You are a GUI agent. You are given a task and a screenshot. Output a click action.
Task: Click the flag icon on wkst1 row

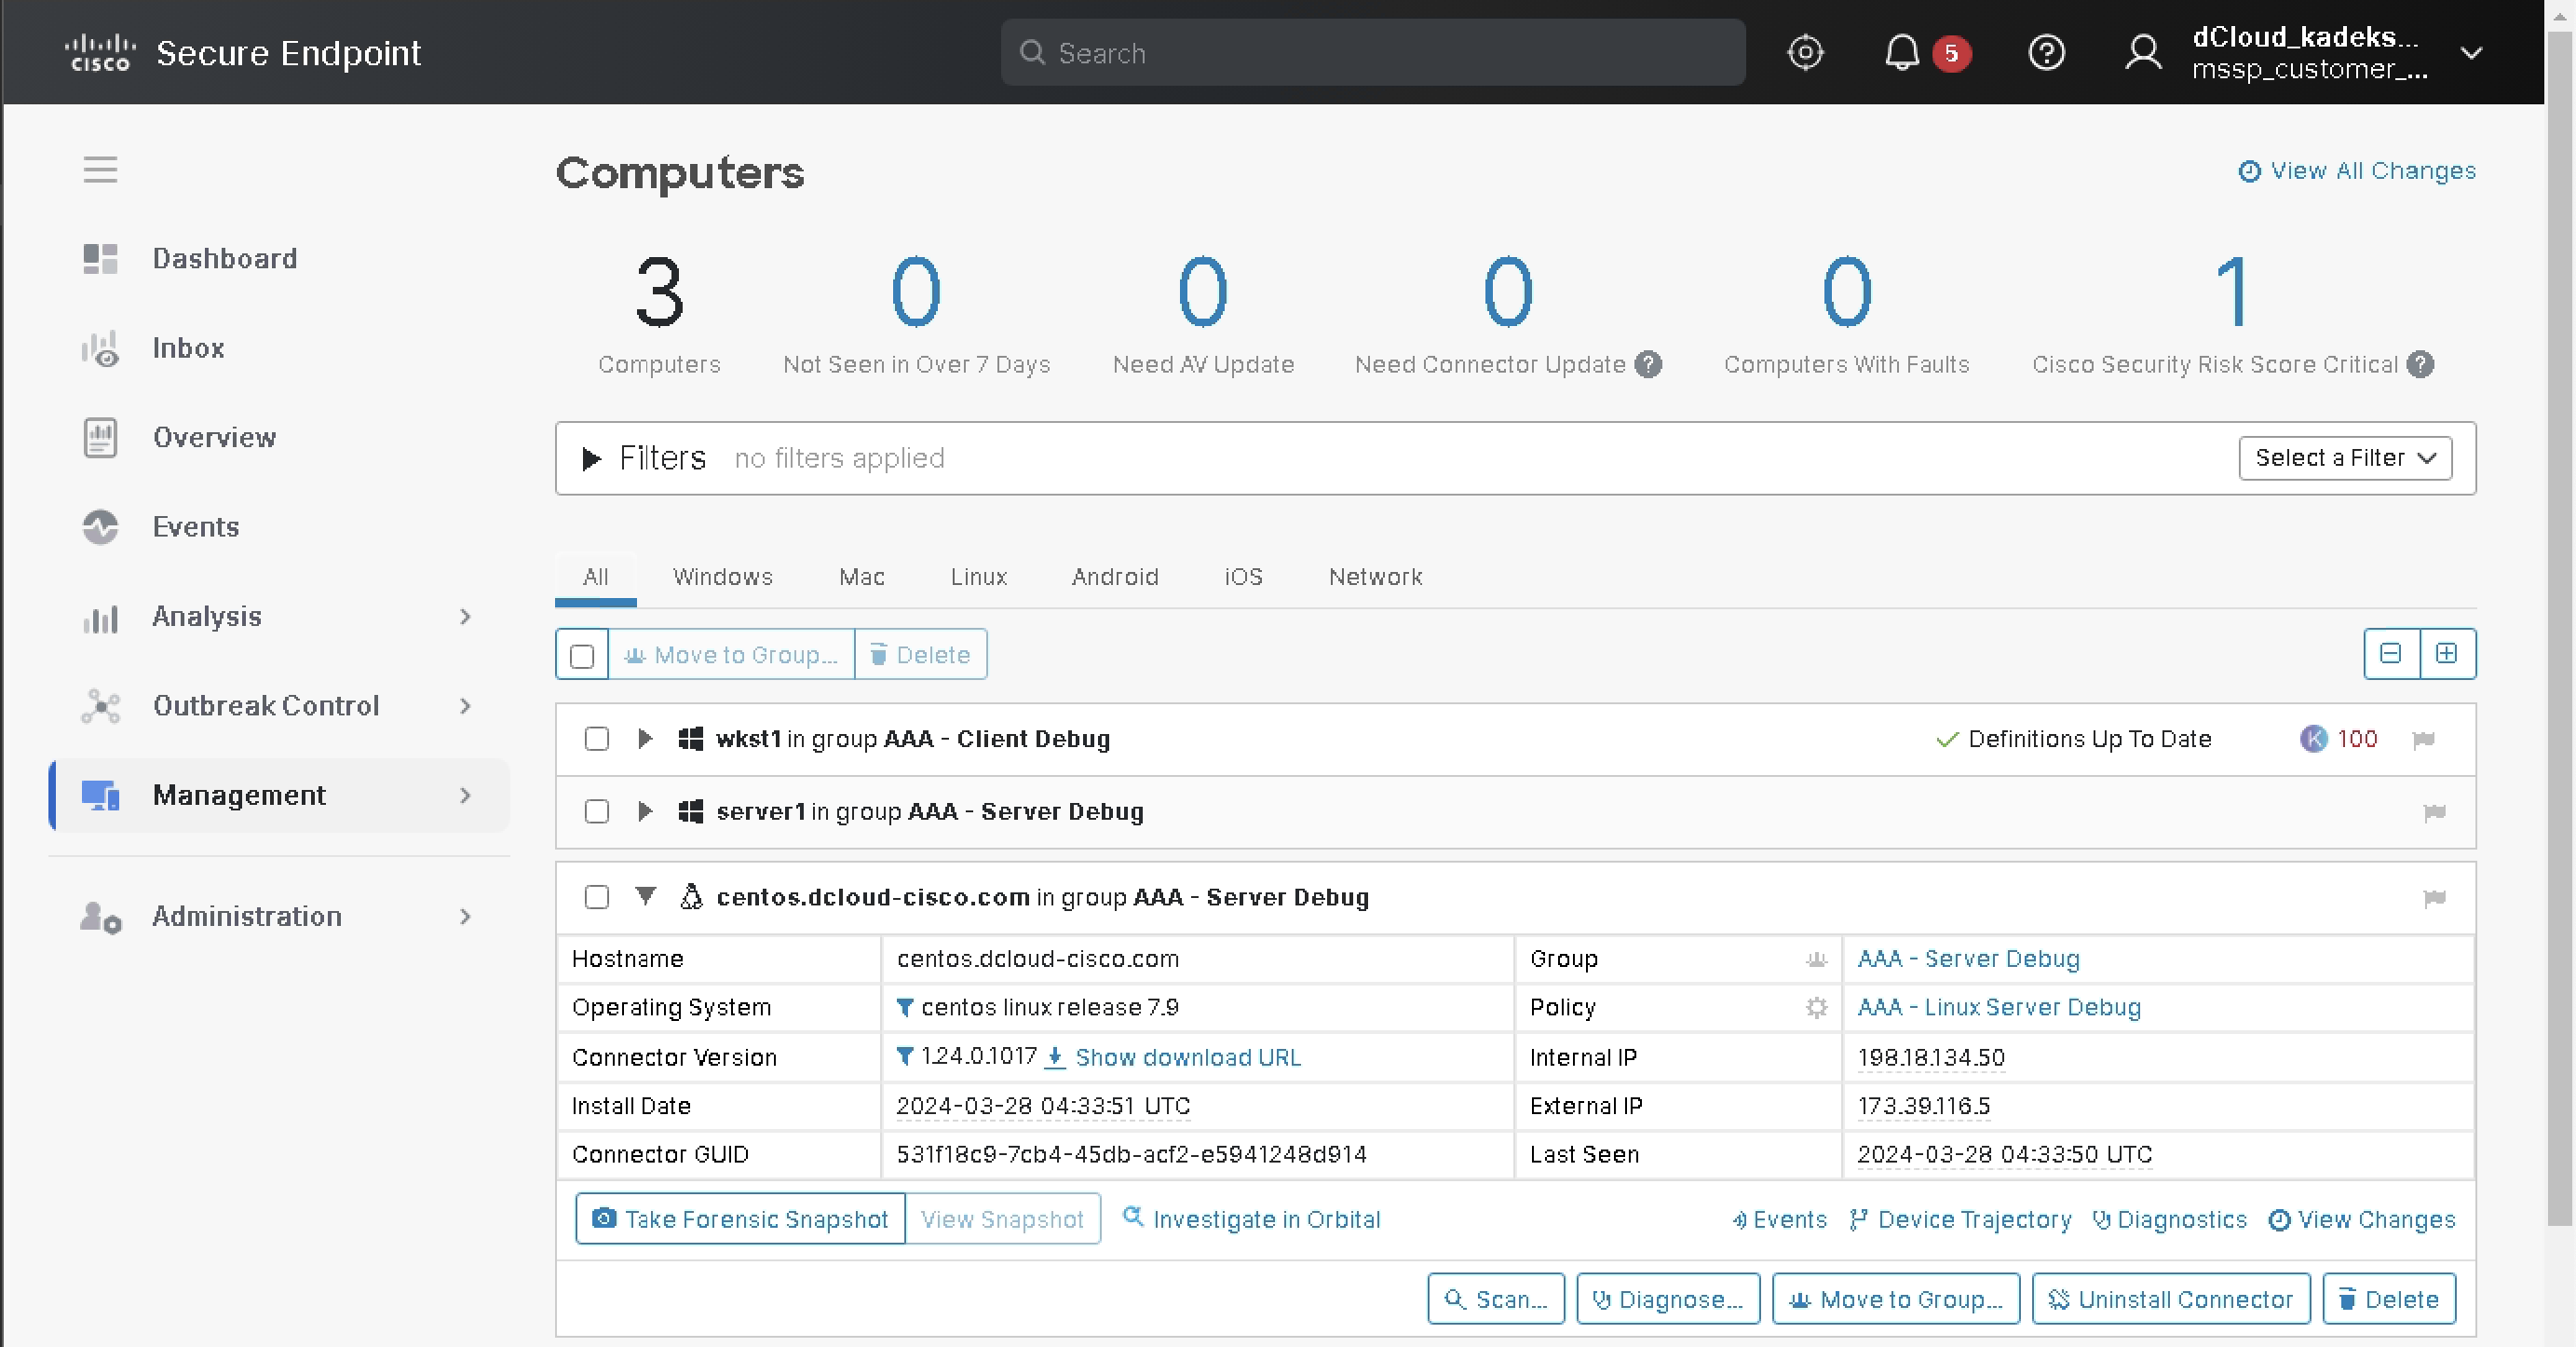2423,740
